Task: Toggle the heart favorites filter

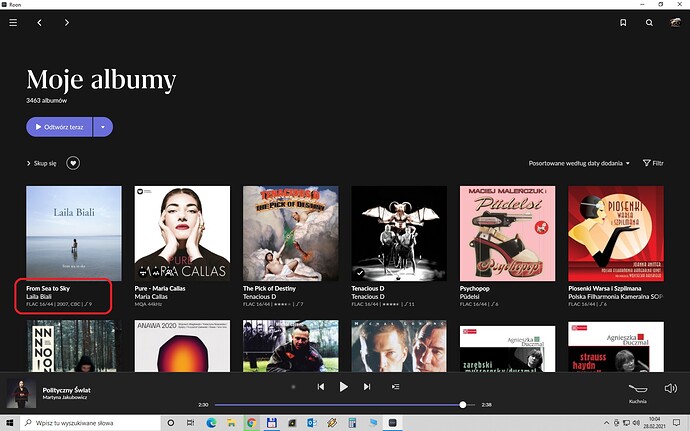Action: click(x=73, y=163)
